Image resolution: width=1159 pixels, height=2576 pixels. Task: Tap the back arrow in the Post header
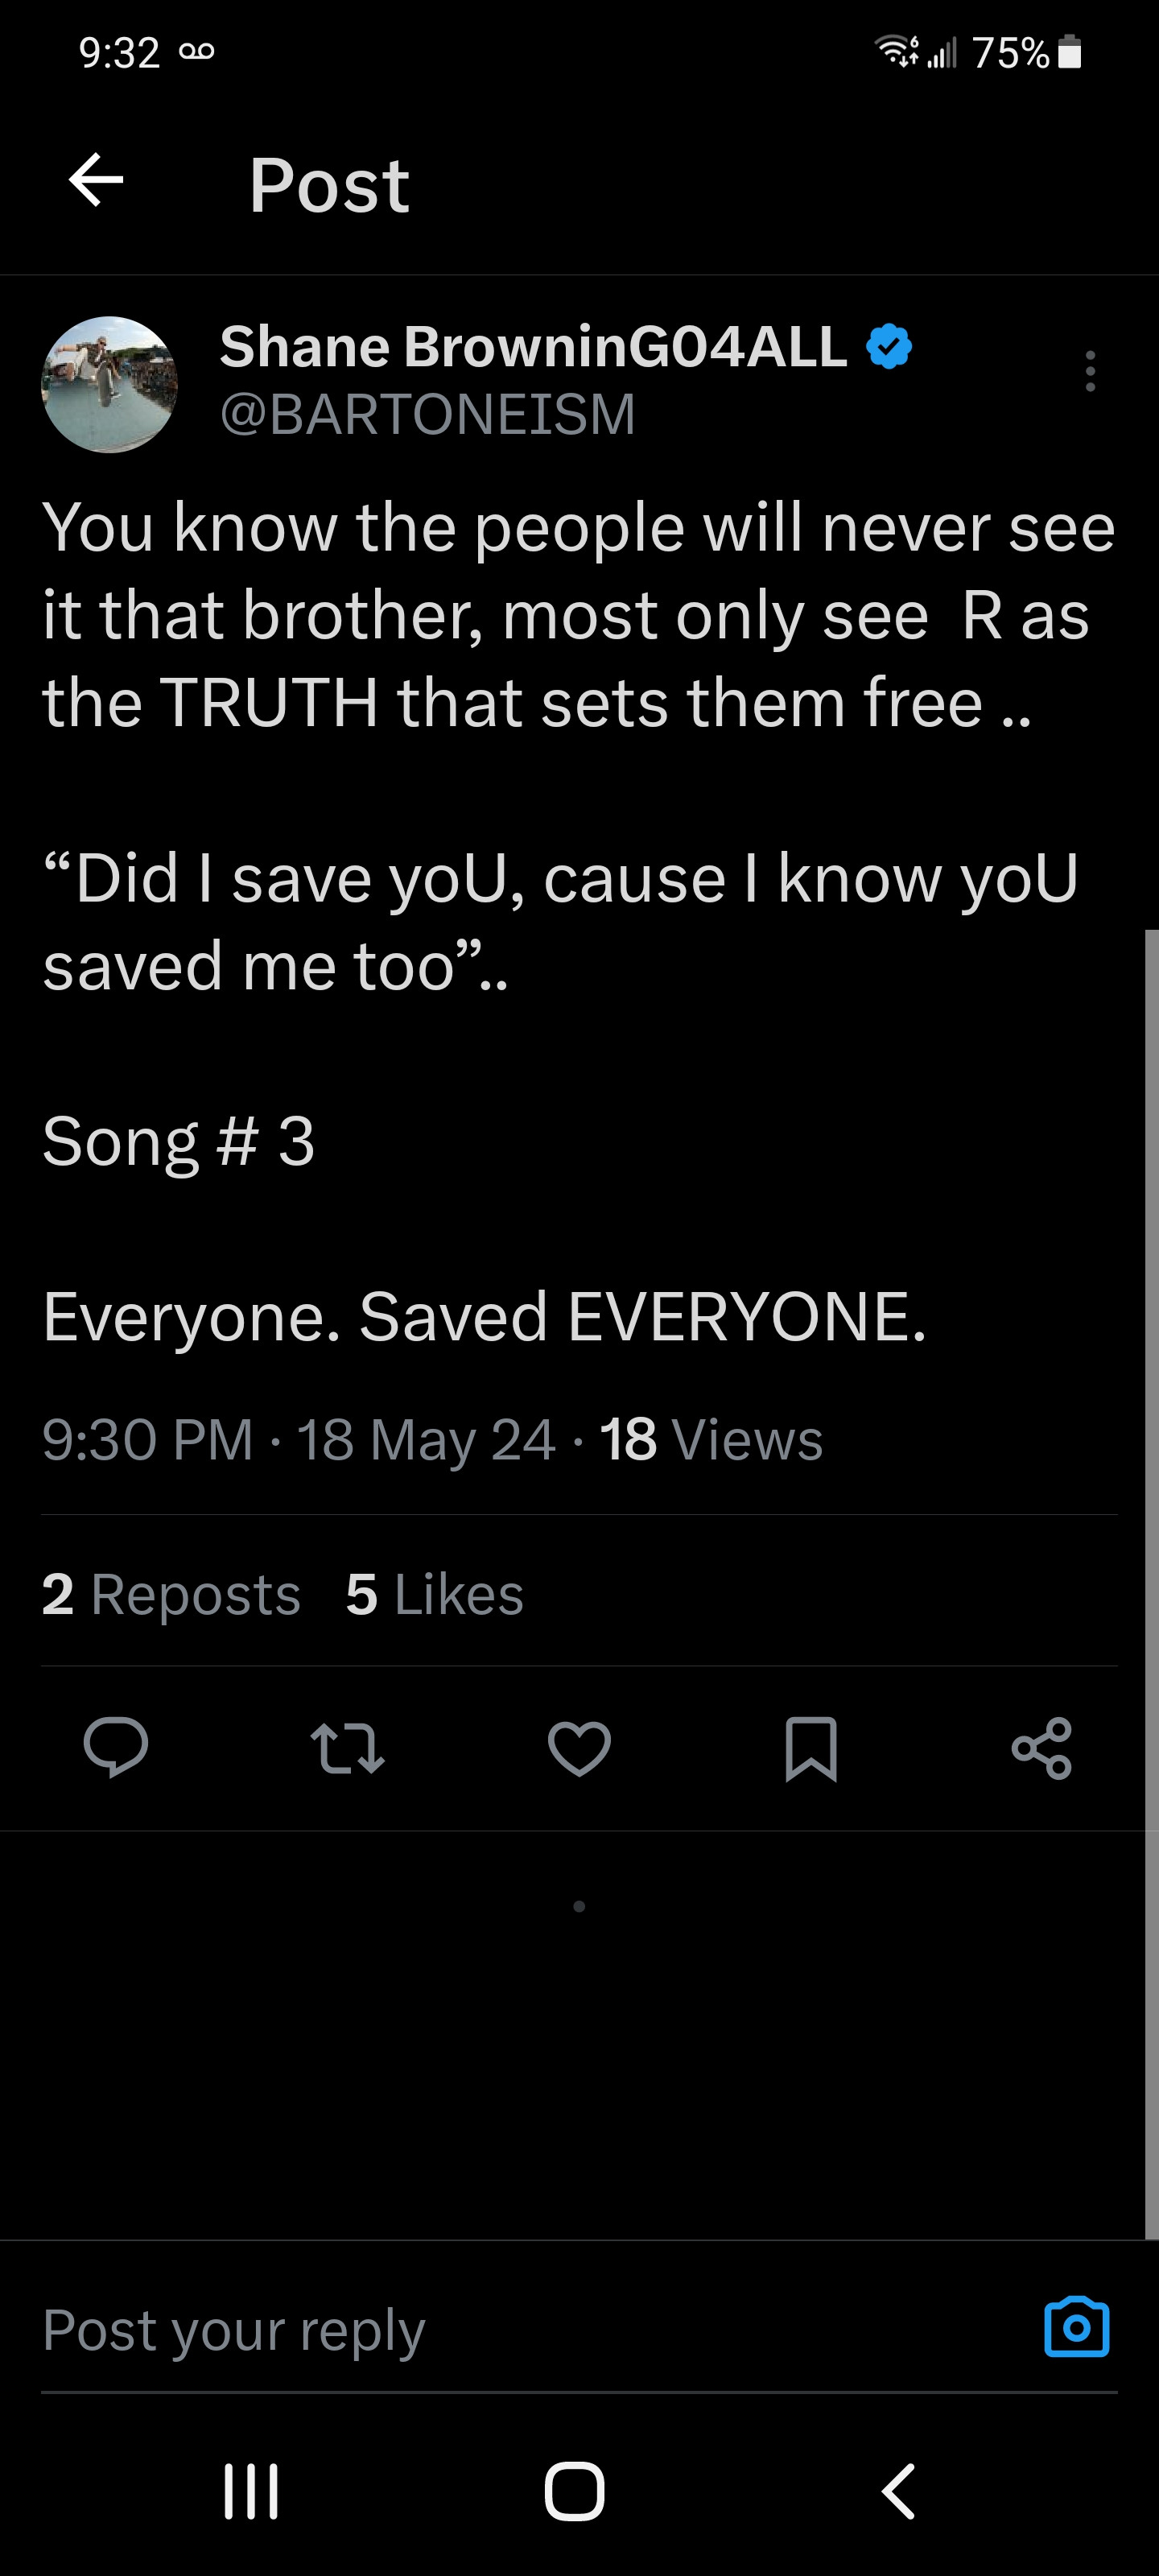96,181
